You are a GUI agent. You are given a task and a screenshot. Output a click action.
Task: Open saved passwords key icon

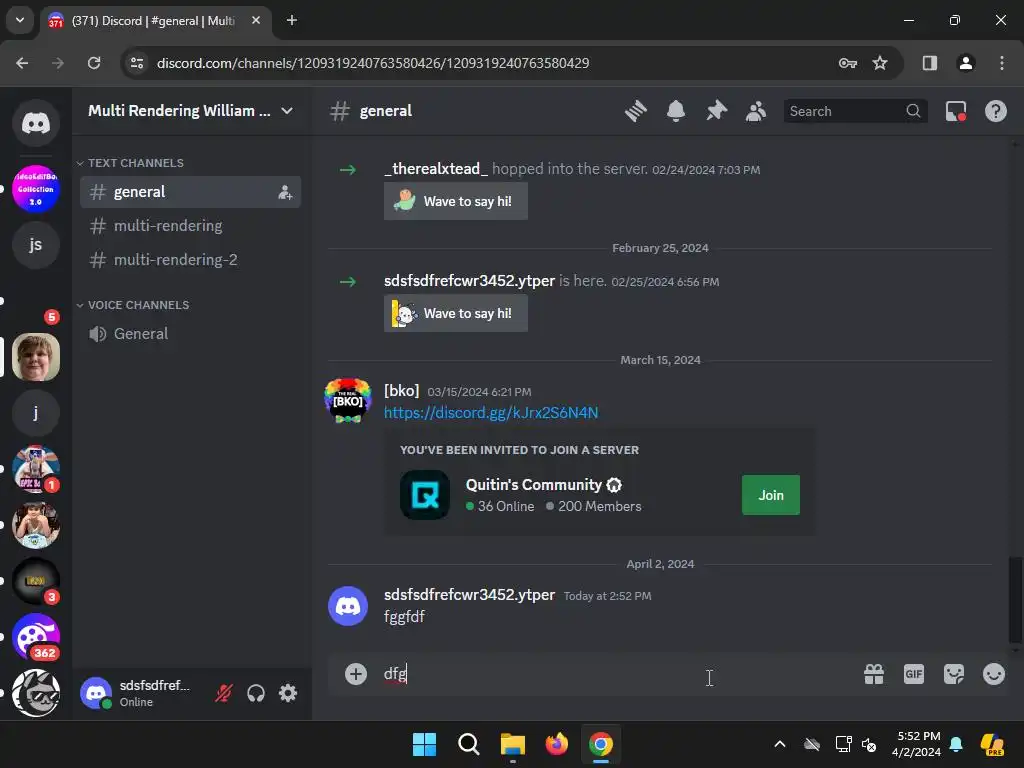tap(848, 63)
